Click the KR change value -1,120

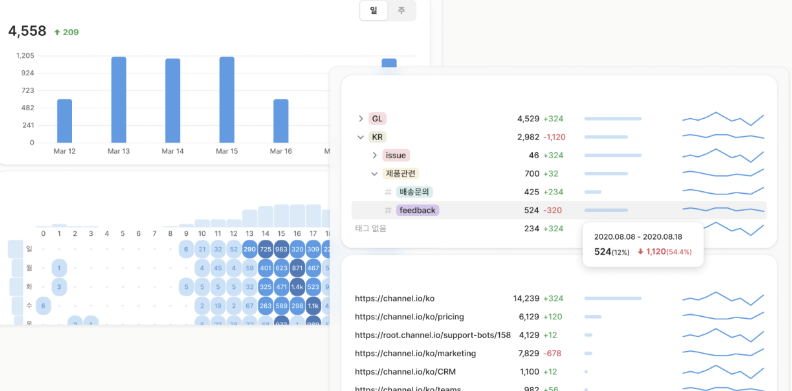coord(555,137)
